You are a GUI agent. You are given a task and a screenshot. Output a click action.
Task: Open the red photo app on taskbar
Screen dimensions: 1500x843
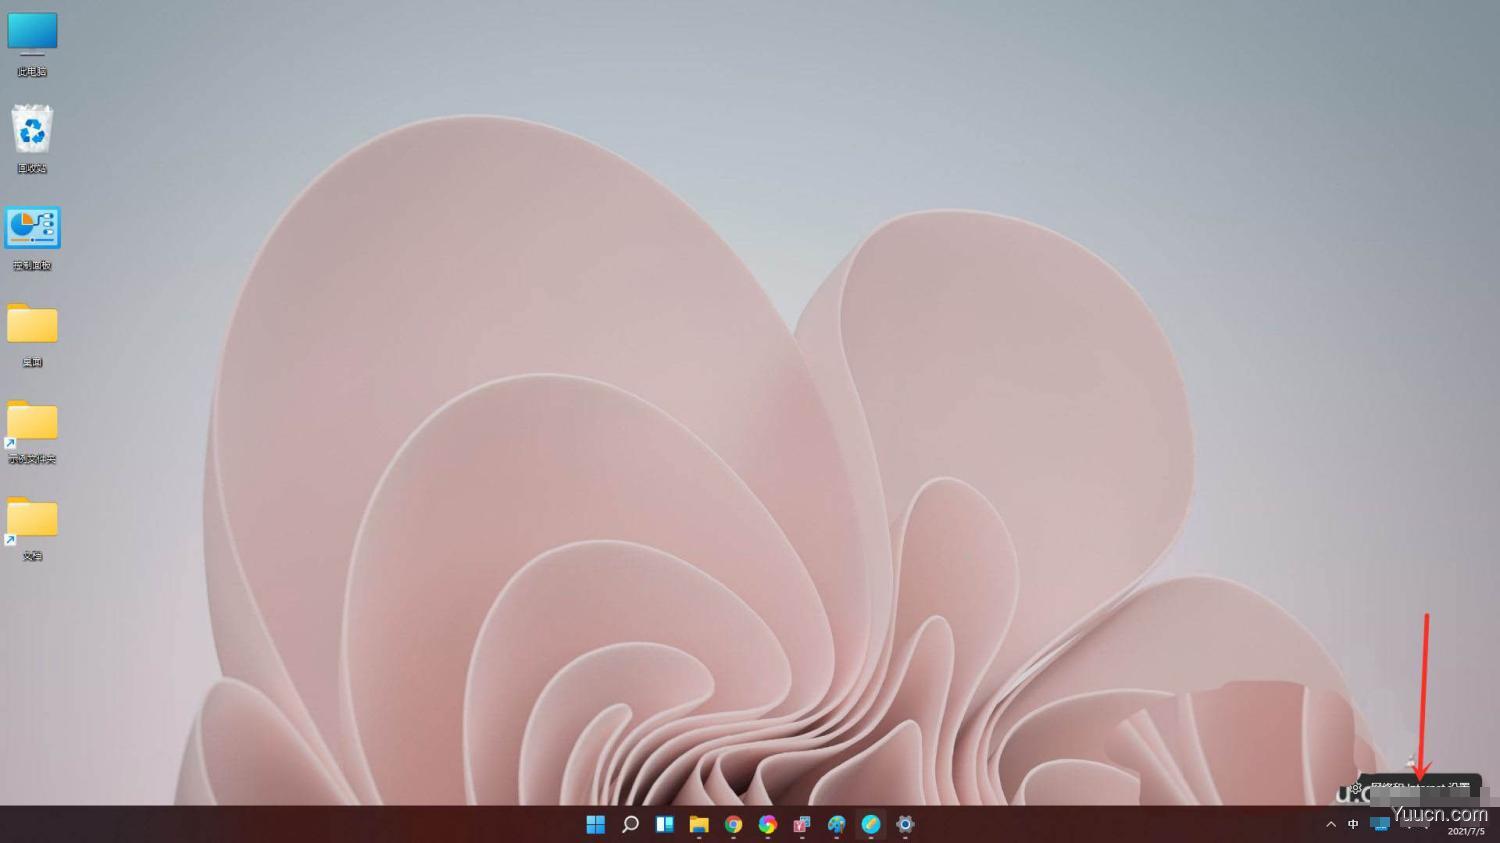click(x=802, y=824)
